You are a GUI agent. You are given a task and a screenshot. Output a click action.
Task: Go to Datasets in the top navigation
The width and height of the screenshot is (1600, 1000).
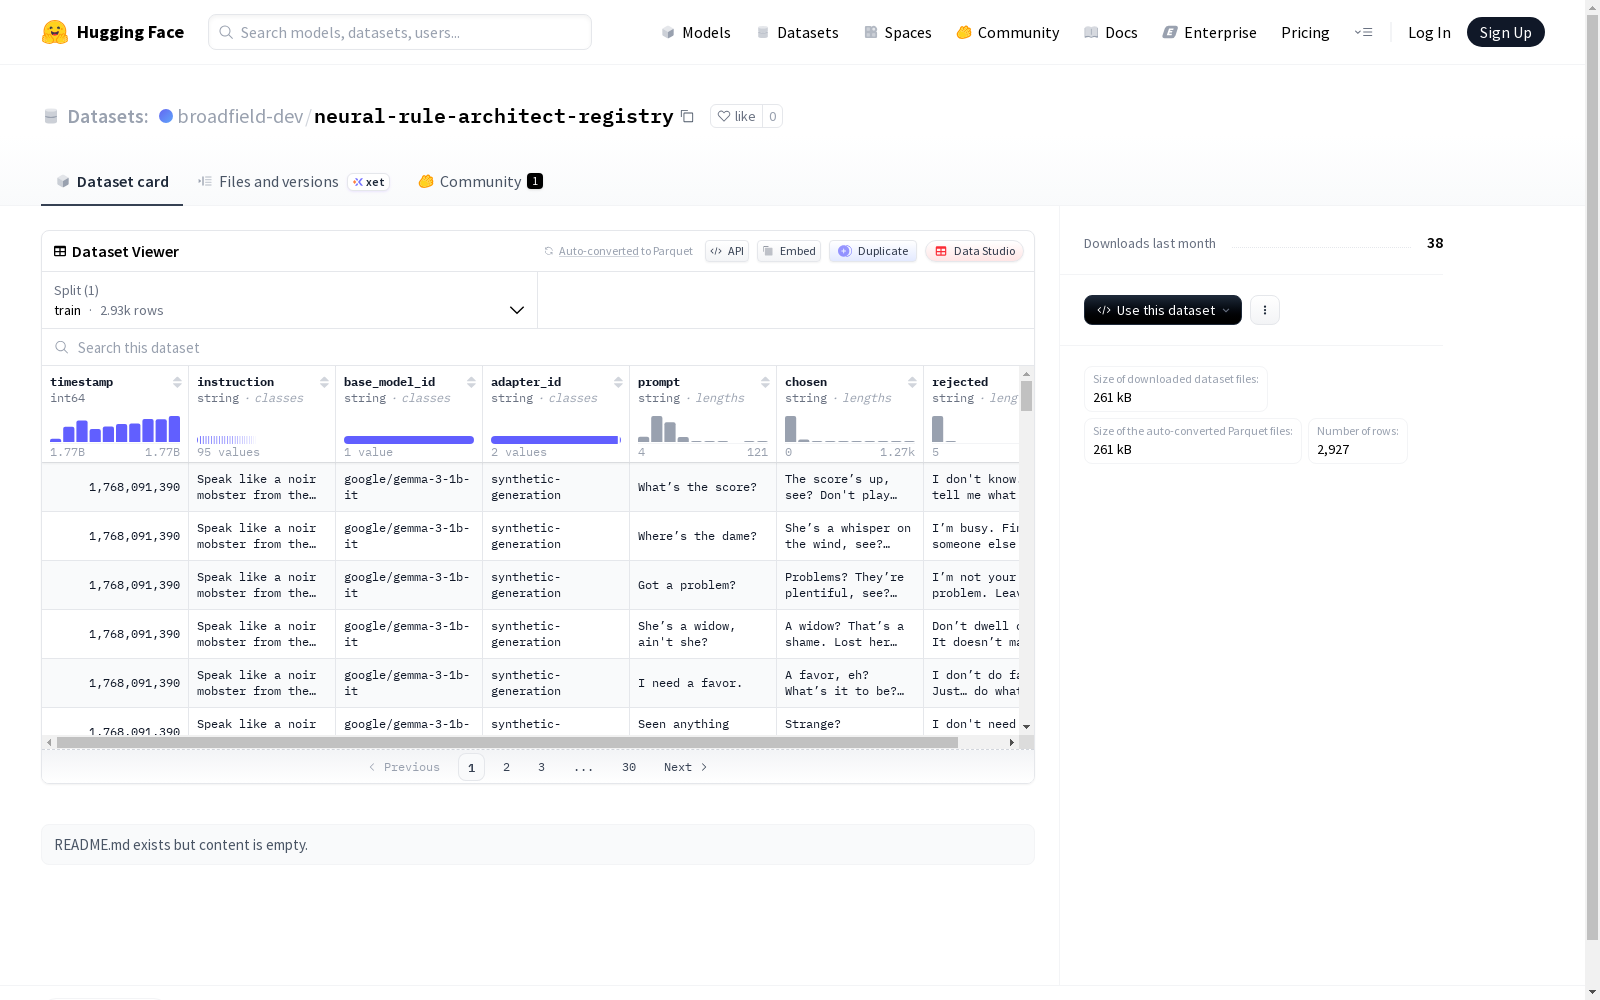coord(797,32)
